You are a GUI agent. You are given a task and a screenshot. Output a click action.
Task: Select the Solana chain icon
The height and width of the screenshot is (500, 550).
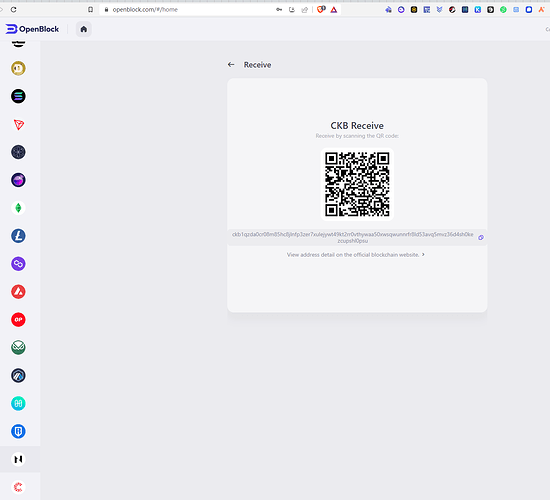pyautogui.click(x=18, y=96)
